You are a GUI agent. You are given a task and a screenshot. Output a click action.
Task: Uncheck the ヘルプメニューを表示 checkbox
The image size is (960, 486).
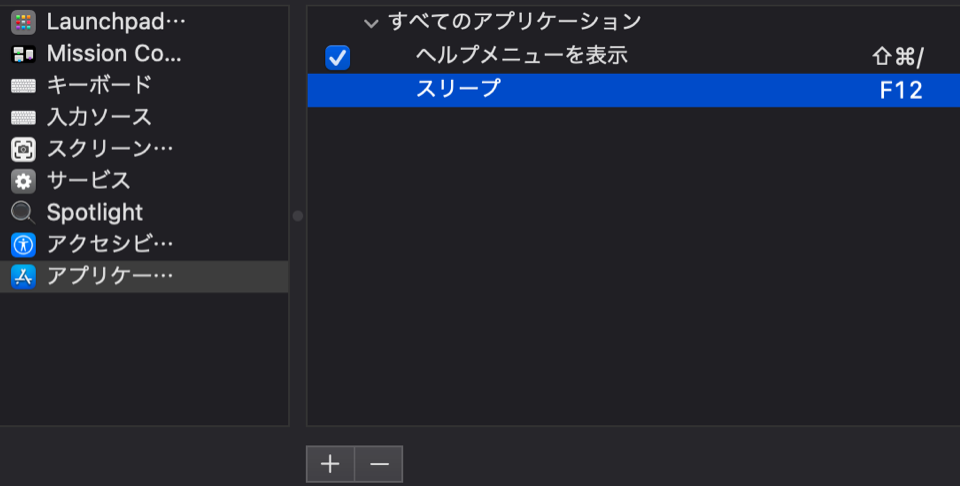pos(338,58)
